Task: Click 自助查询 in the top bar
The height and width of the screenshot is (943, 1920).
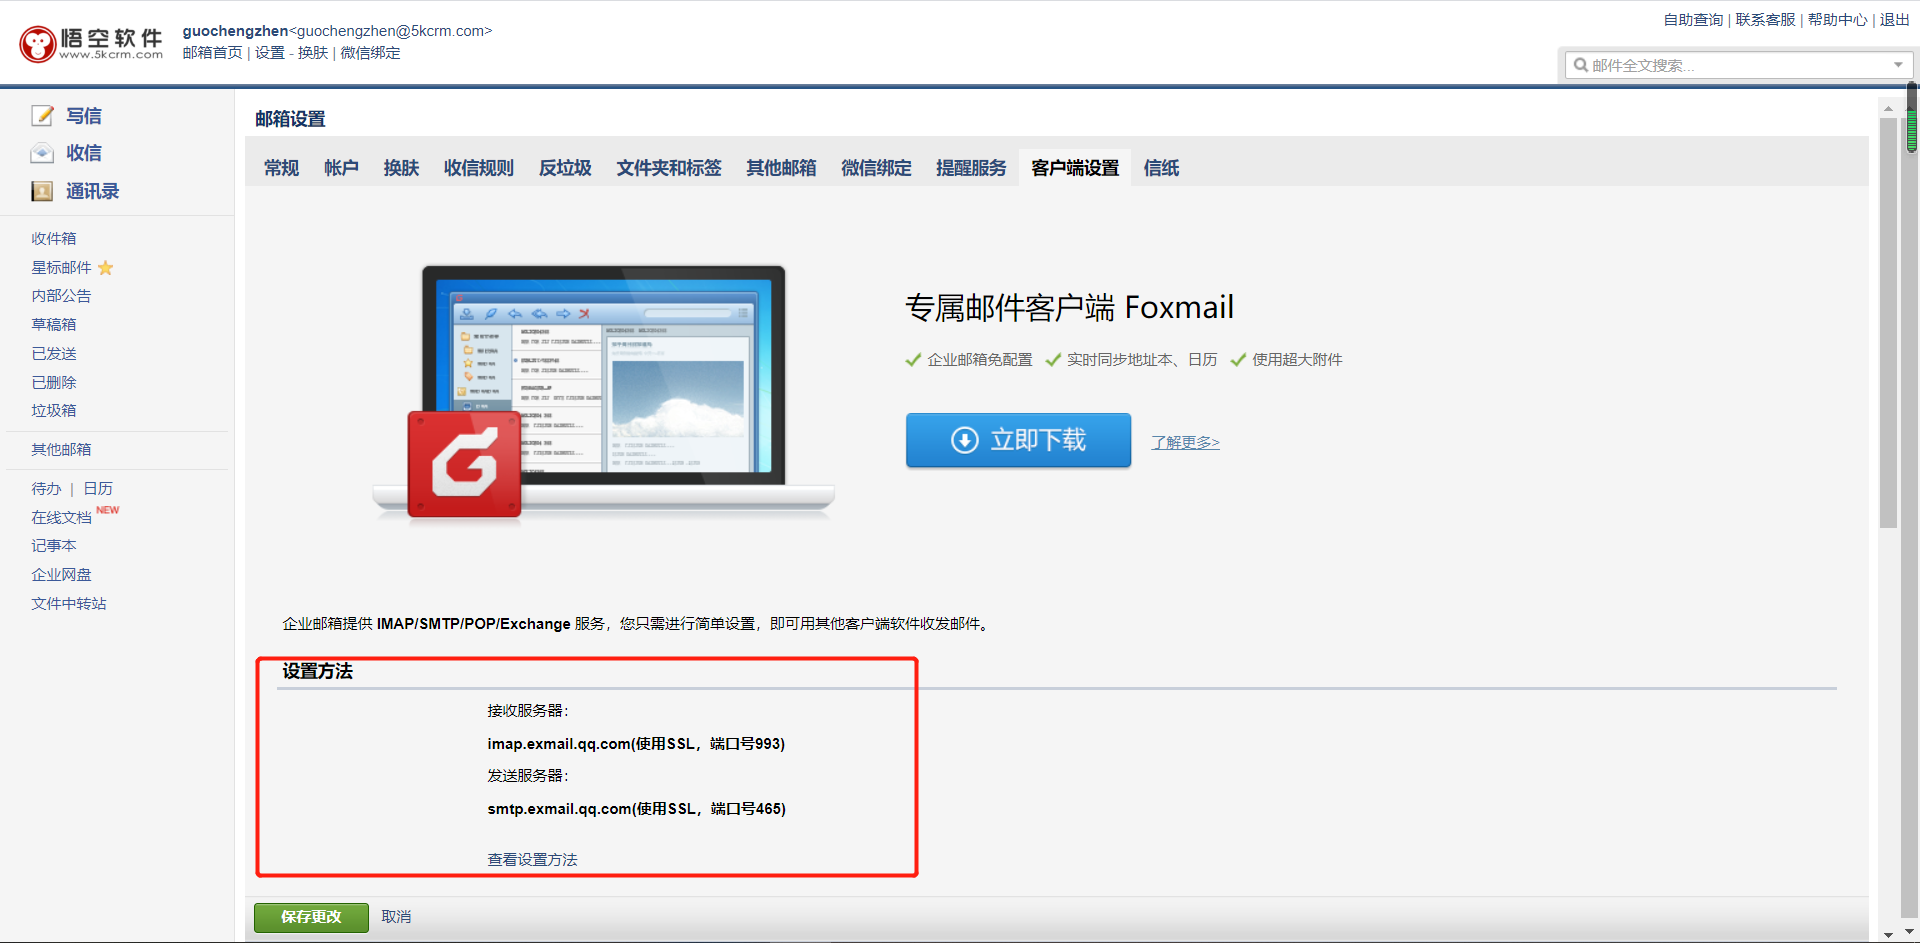Action: tap(1693, 20)
